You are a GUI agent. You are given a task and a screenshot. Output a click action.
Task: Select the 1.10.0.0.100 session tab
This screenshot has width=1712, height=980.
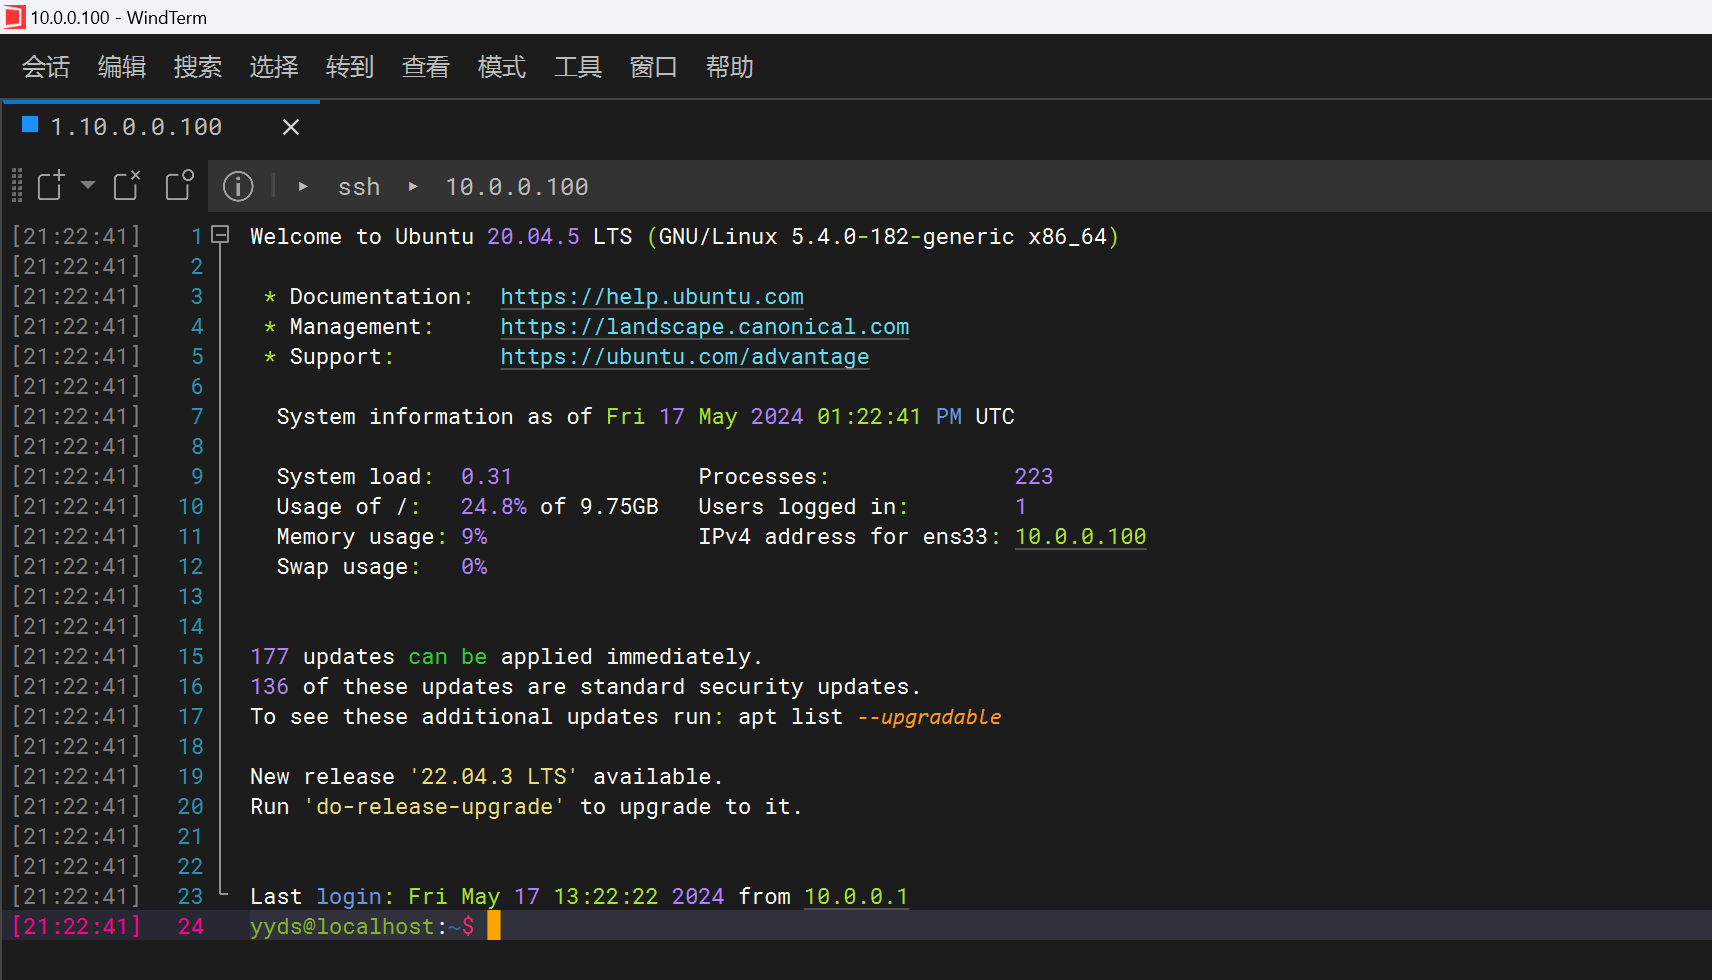[x=137, y=127]
